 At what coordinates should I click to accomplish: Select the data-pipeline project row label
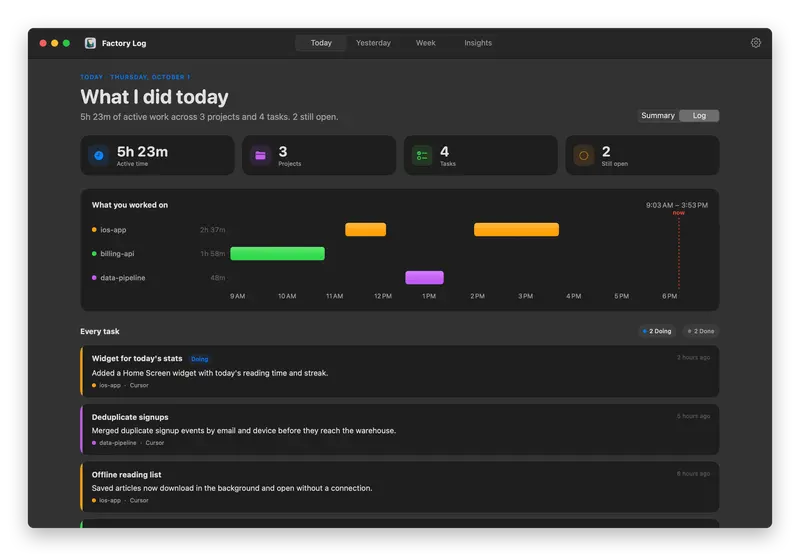click(122, 277)
